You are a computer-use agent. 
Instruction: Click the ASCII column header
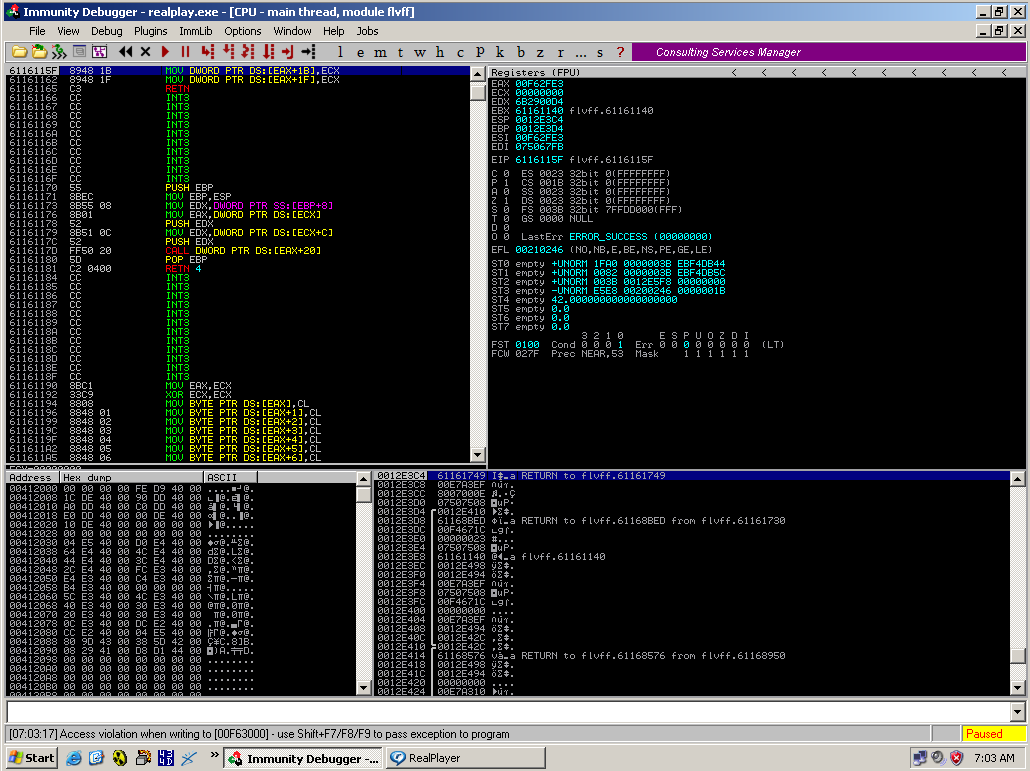(230, 477)
